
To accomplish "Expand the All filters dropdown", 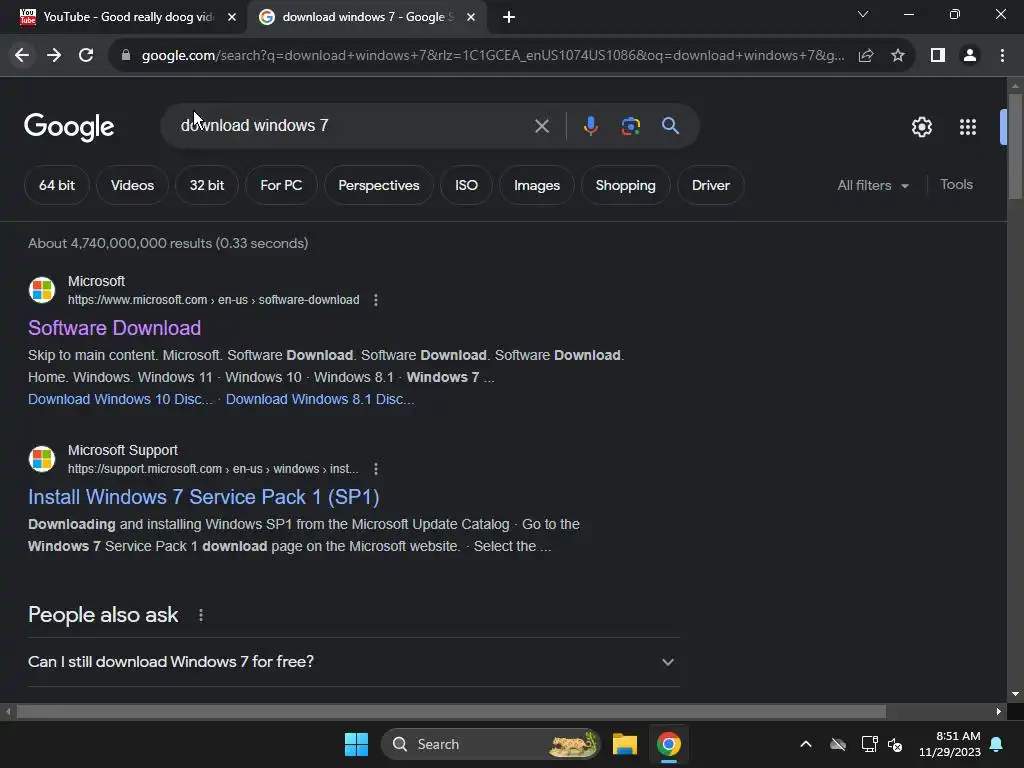I will pos(872,185).
